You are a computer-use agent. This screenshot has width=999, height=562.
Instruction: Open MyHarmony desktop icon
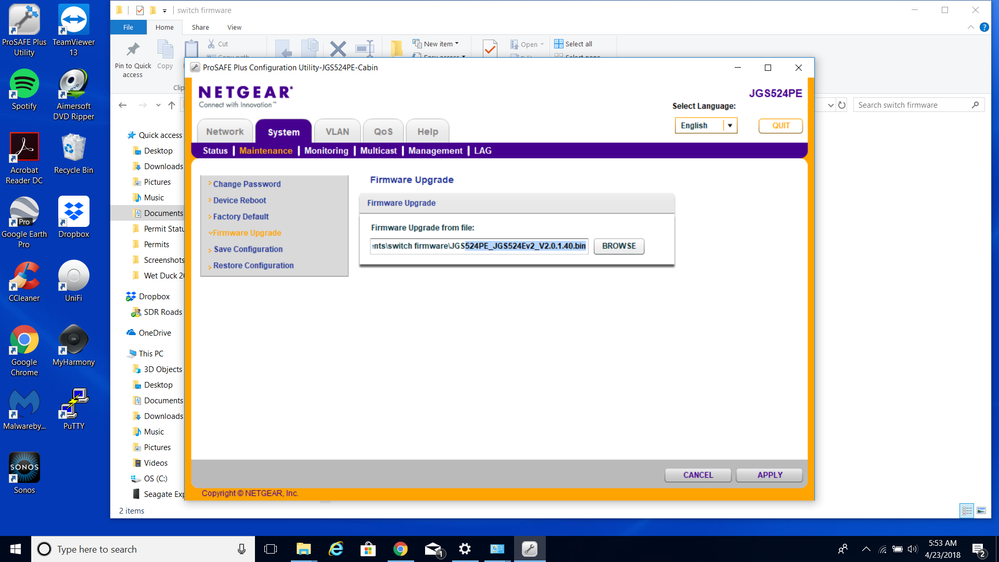[x=73, y=345]
